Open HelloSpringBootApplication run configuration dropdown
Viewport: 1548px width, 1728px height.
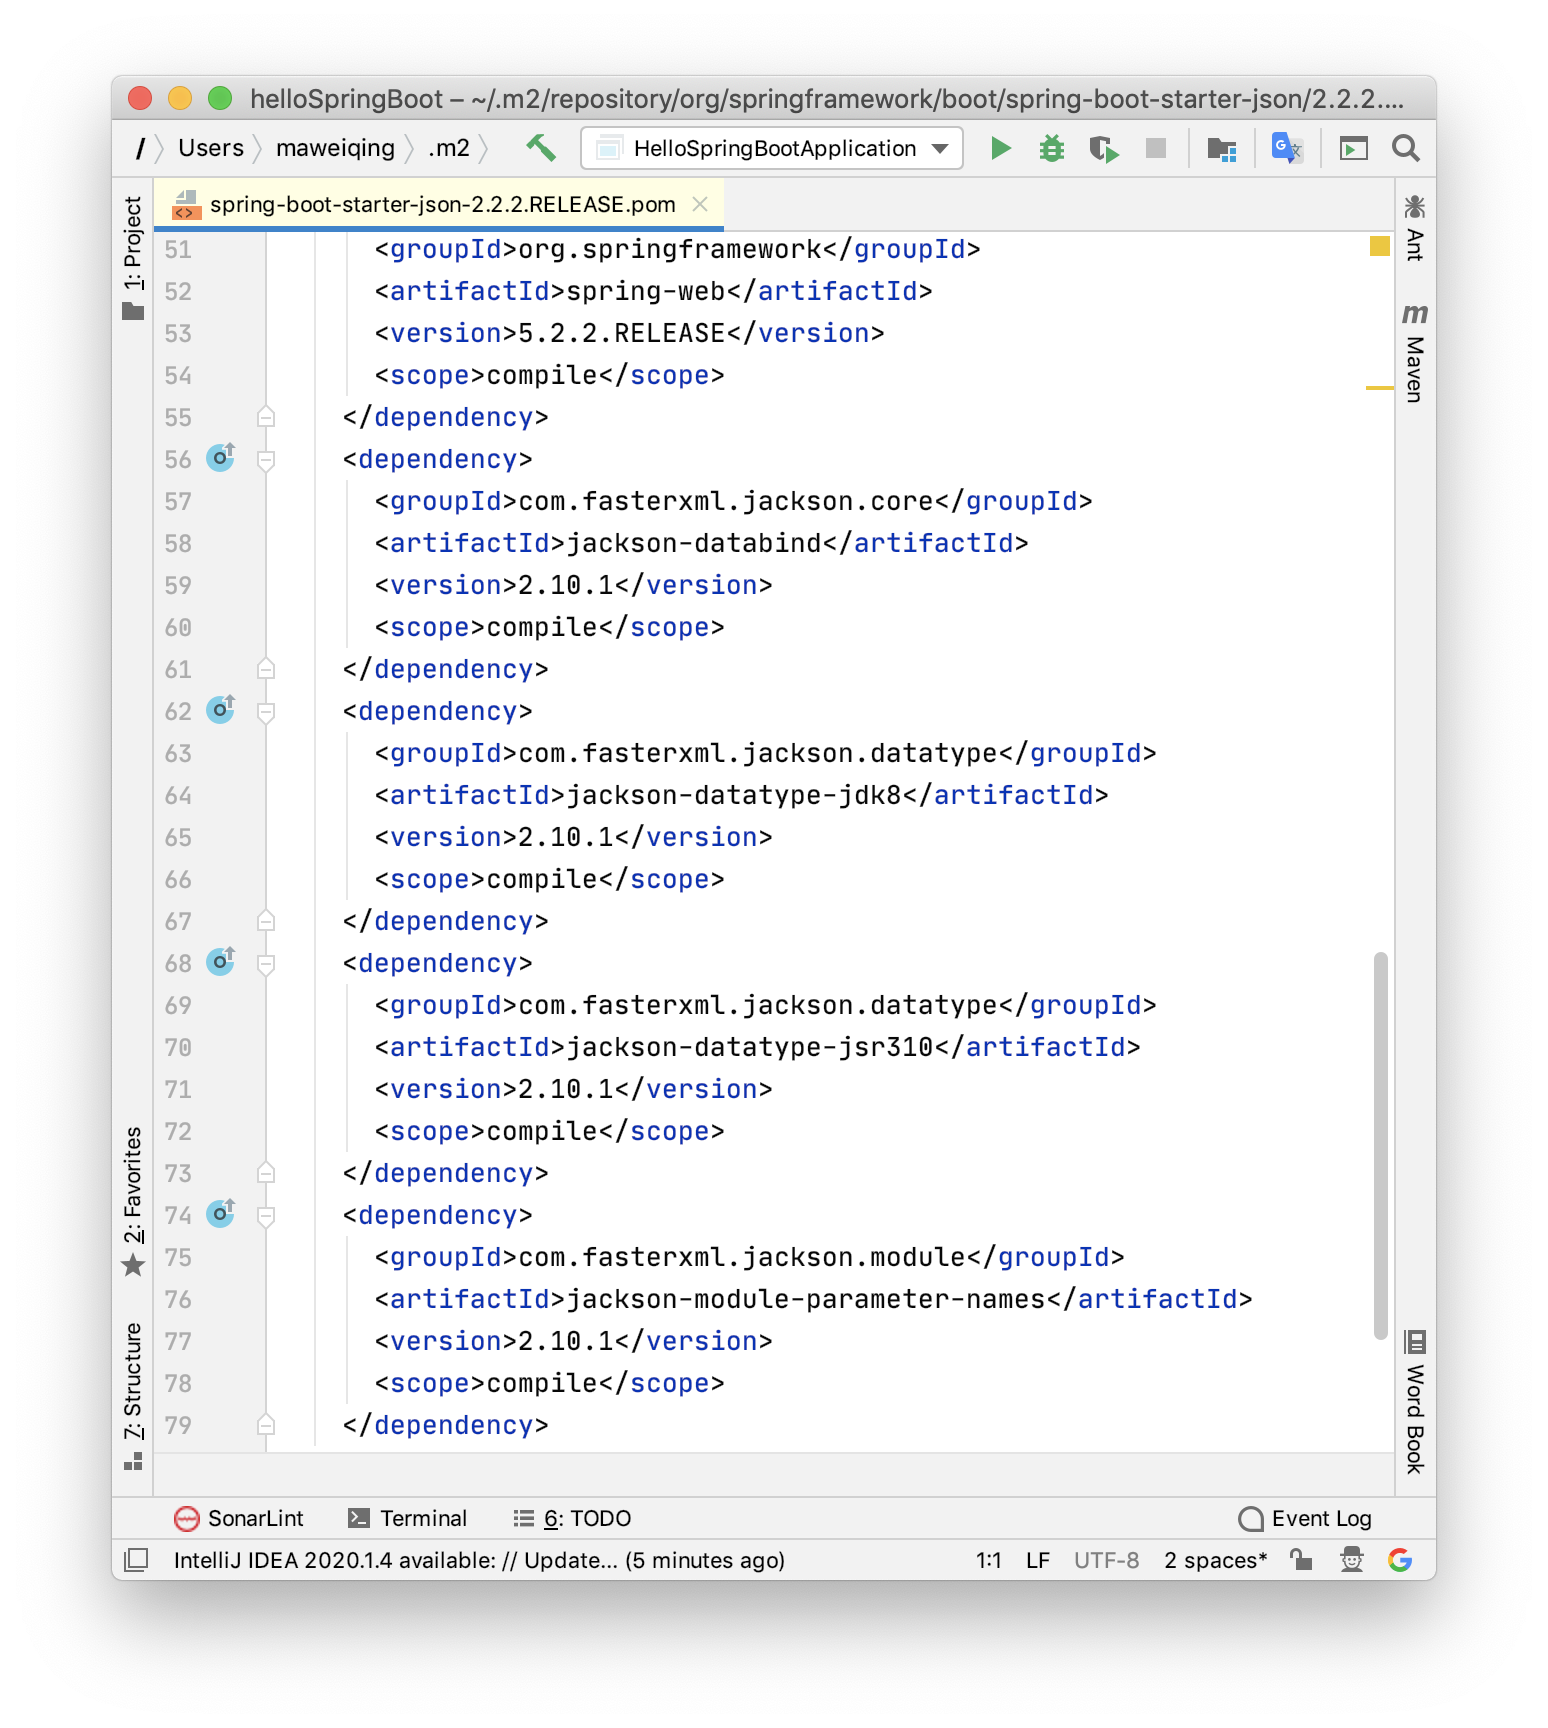point(772,149)
